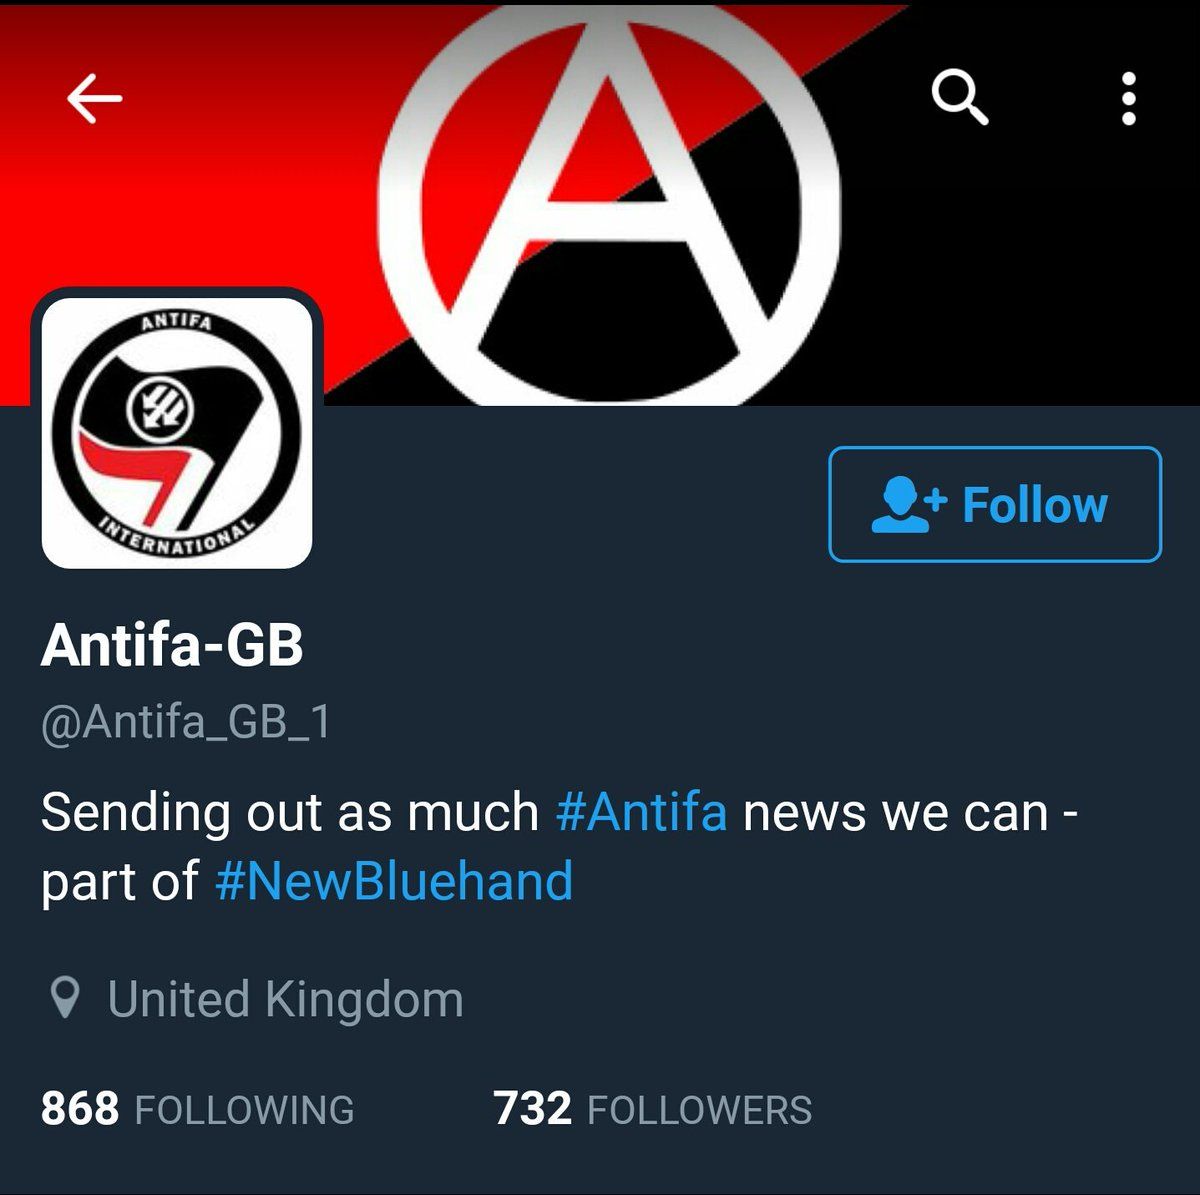Tap the Antifa International profile picture
The width and height of the screenshot is (1200, 1195).
tap(177, 433)
